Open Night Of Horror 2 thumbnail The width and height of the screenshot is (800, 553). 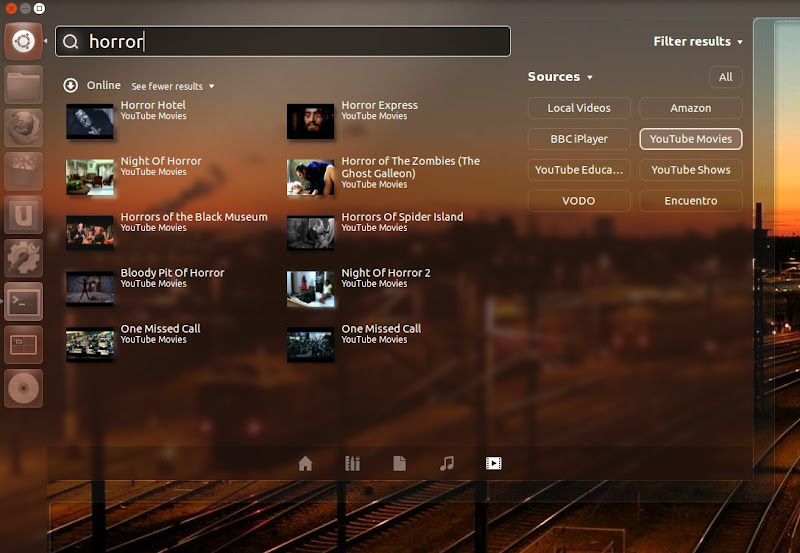[x=310, y=289]
